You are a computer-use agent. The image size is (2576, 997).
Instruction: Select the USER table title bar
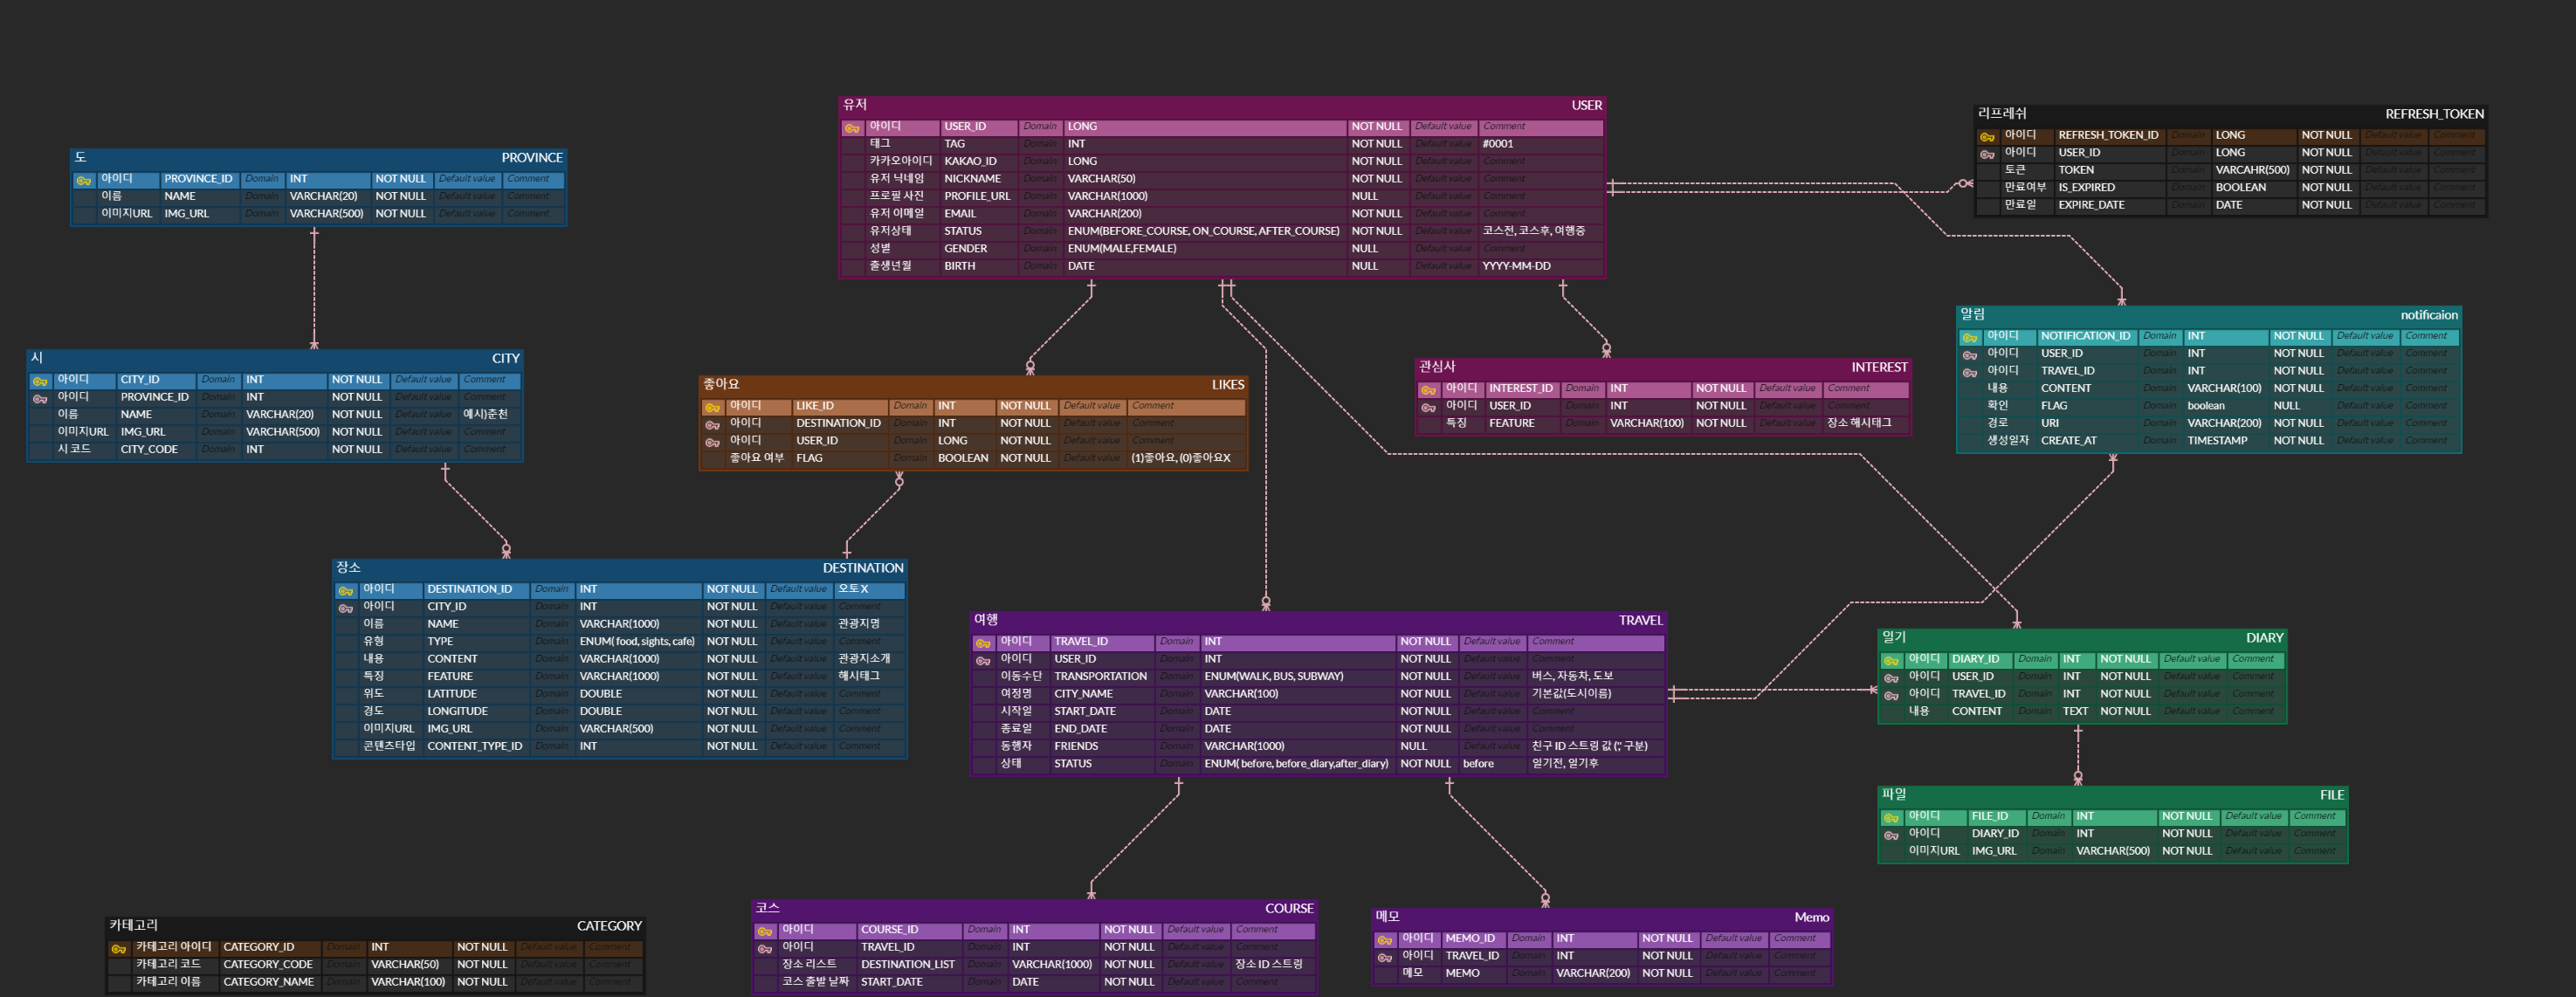[x=1222, y=105]
